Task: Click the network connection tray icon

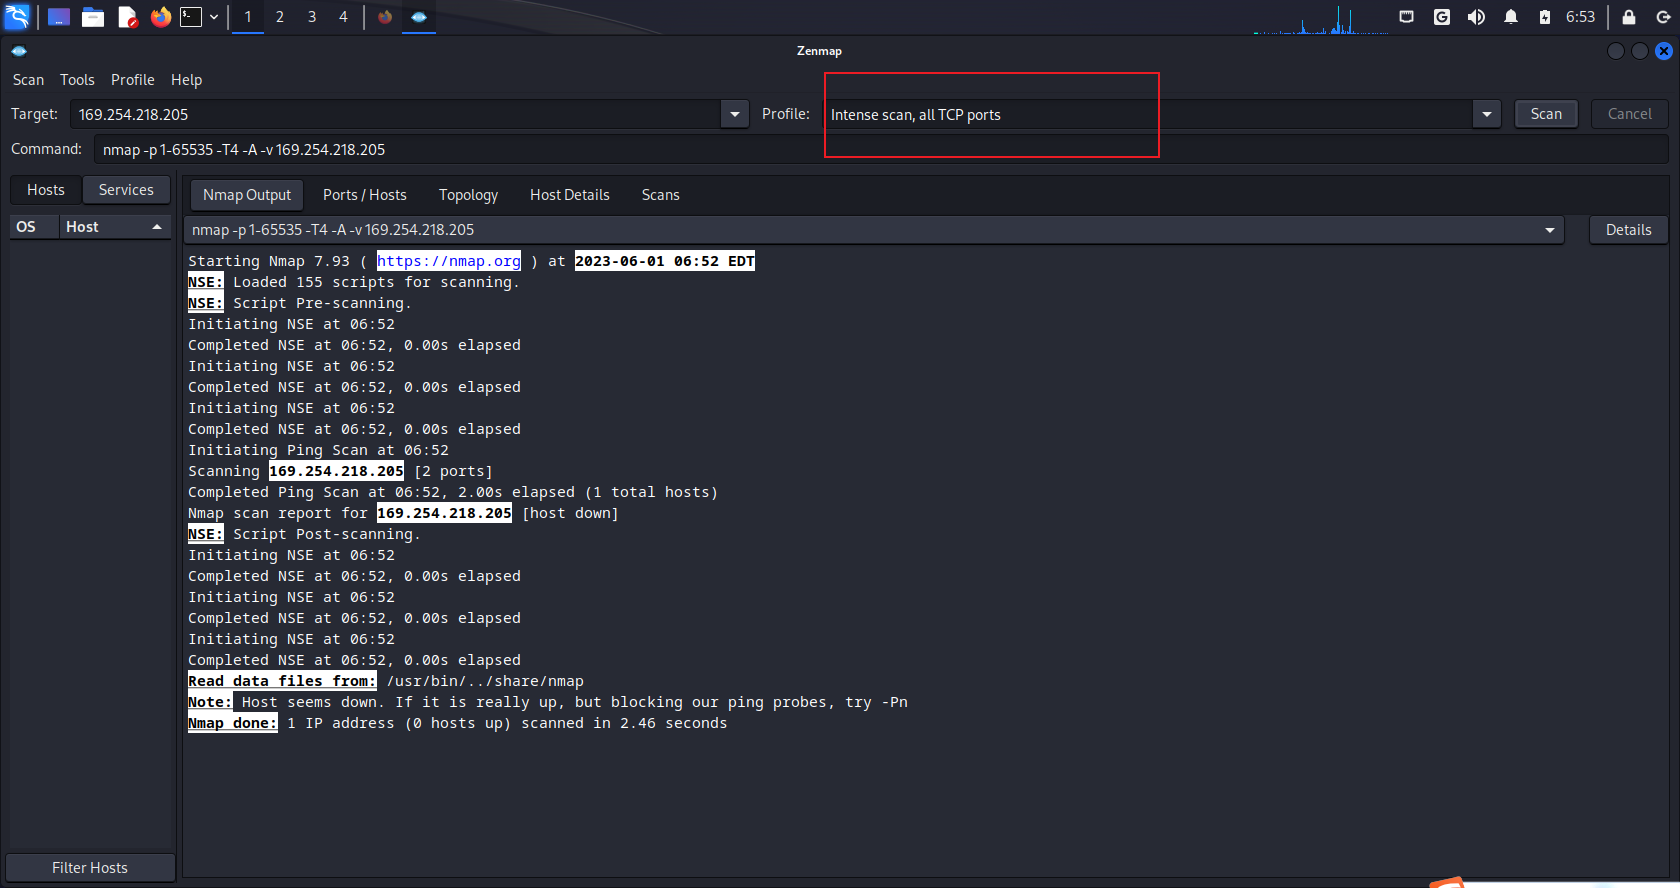Action: point(1406,17)
